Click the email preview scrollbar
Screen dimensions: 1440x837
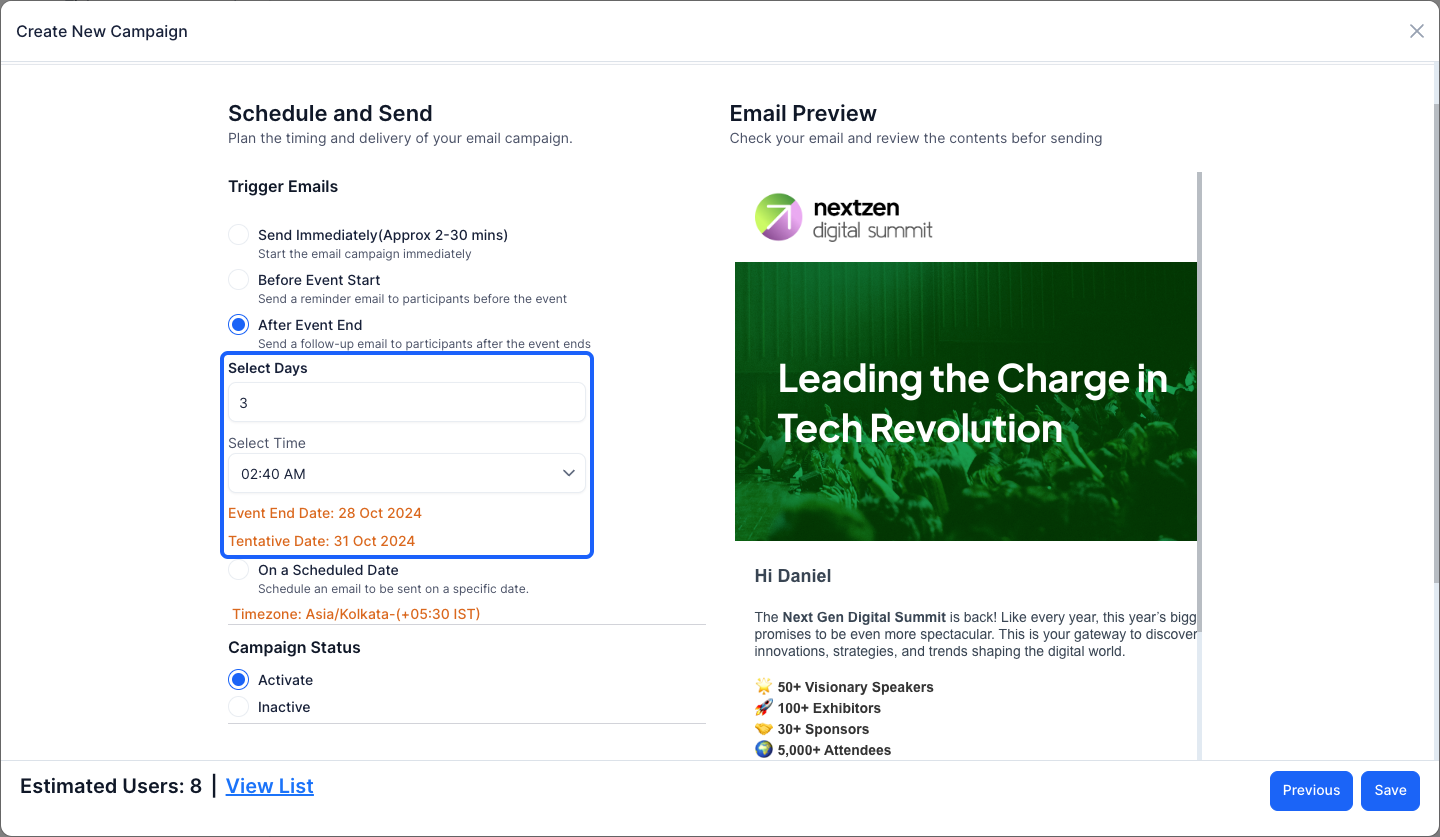coord(1200,464)
